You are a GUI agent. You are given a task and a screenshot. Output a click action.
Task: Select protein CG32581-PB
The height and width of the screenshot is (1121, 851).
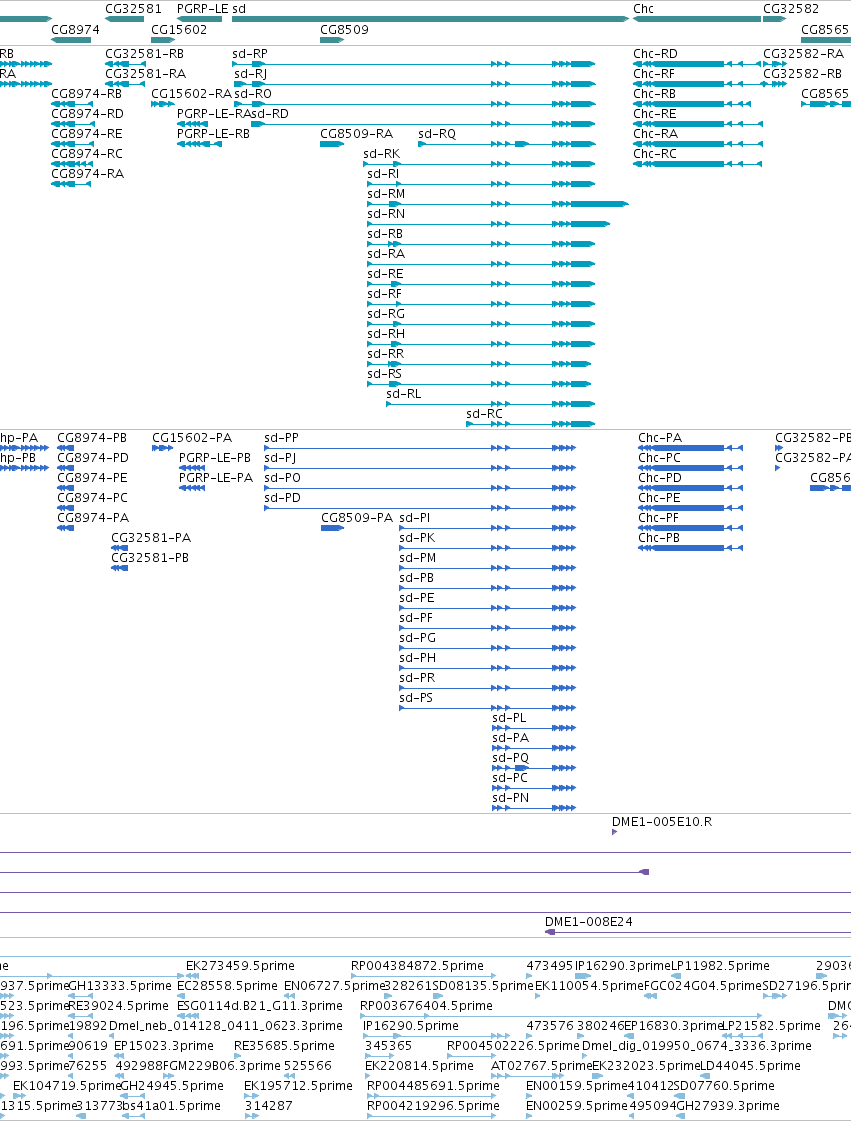119,568
